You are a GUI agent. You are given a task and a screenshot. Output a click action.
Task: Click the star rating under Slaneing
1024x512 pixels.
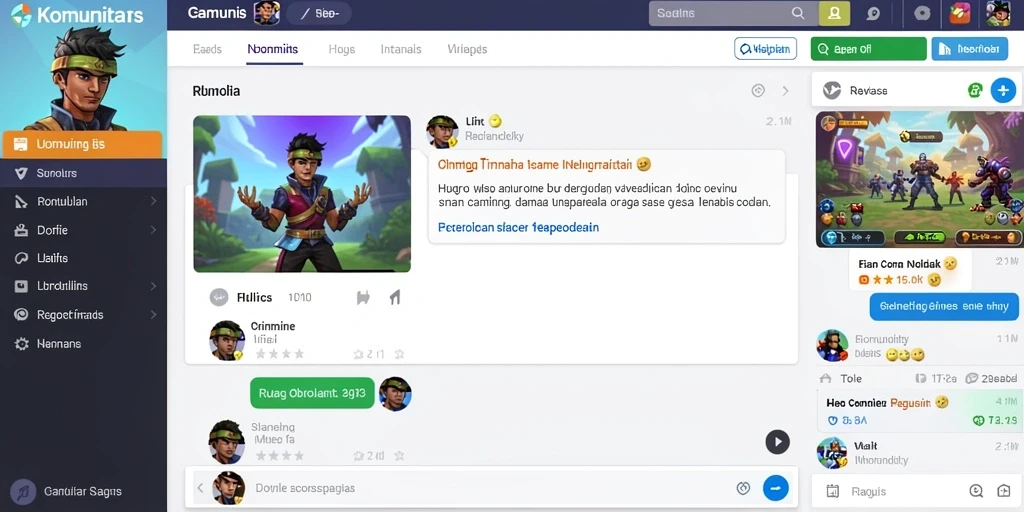point(280,455)
